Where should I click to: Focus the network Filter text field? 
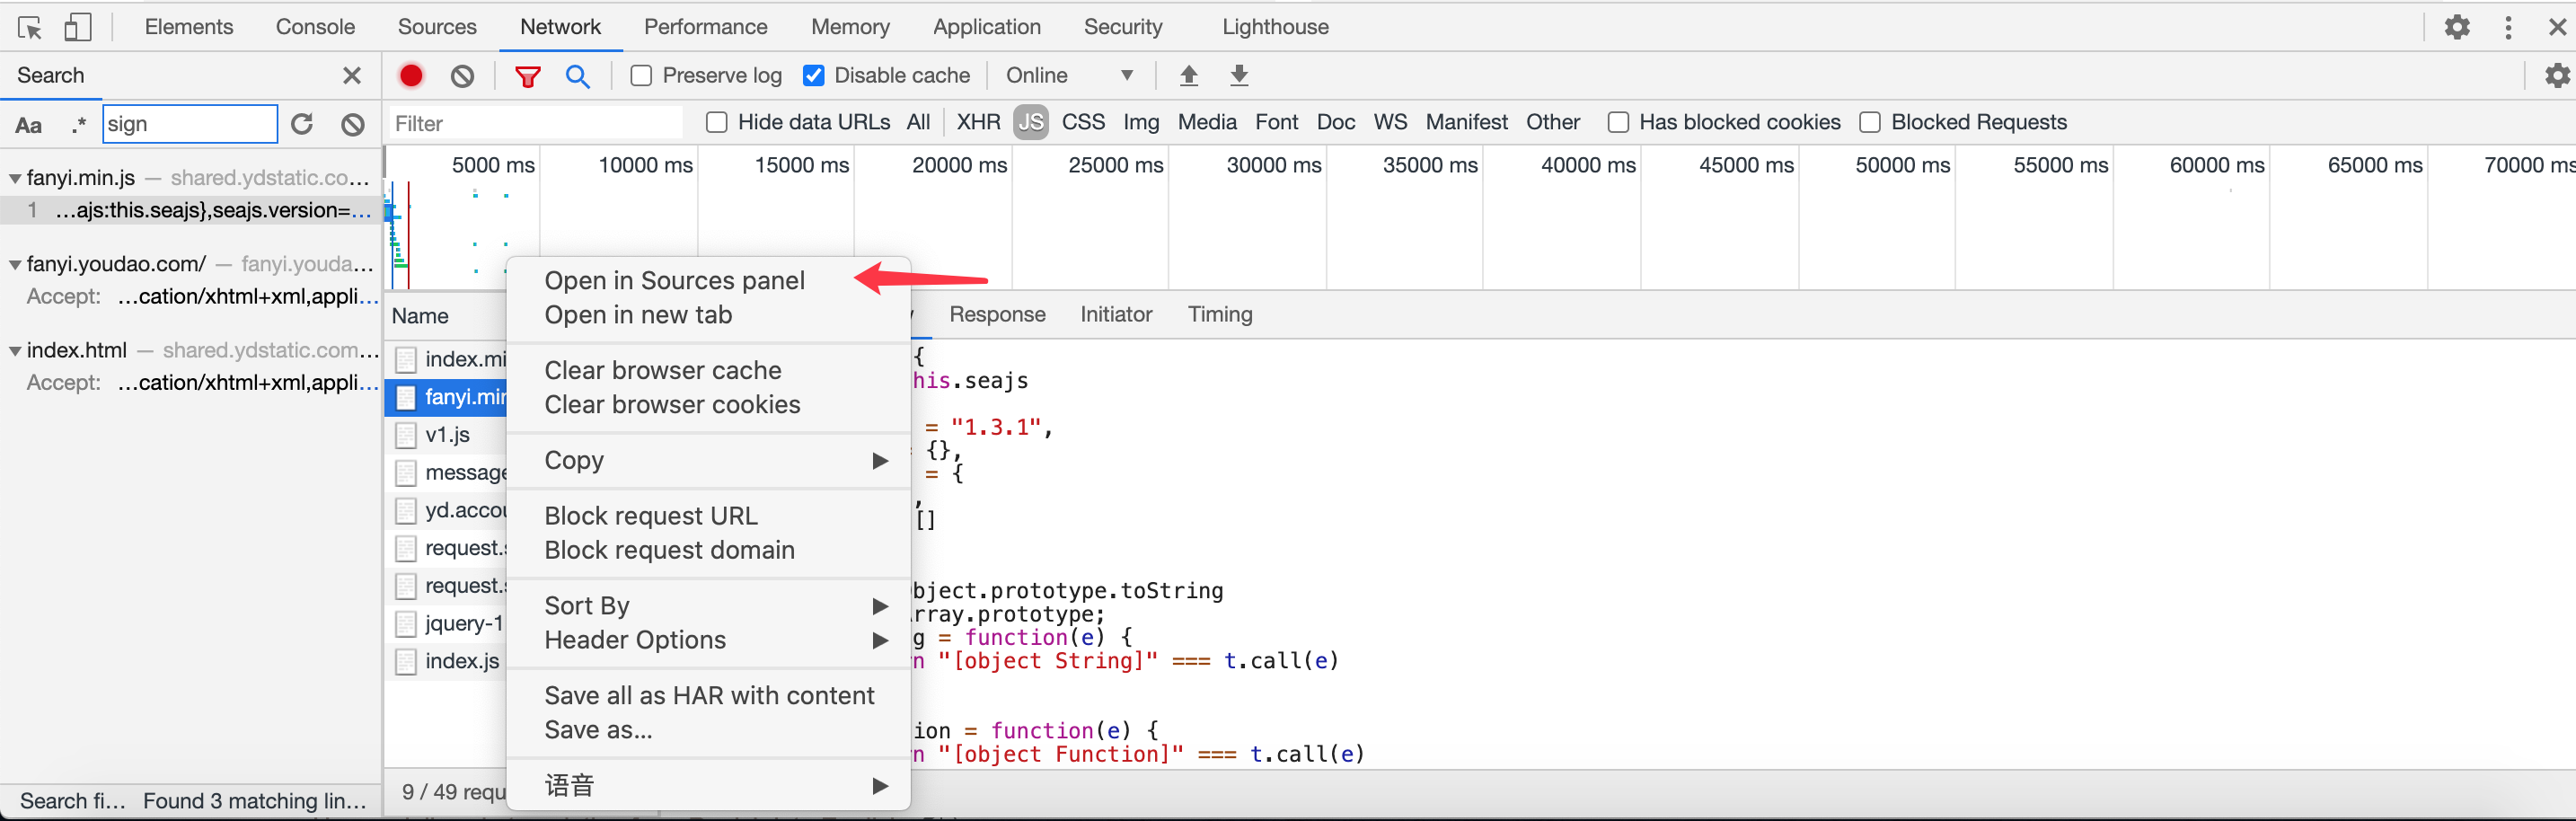pyautogui.click(x=535, y=123)
